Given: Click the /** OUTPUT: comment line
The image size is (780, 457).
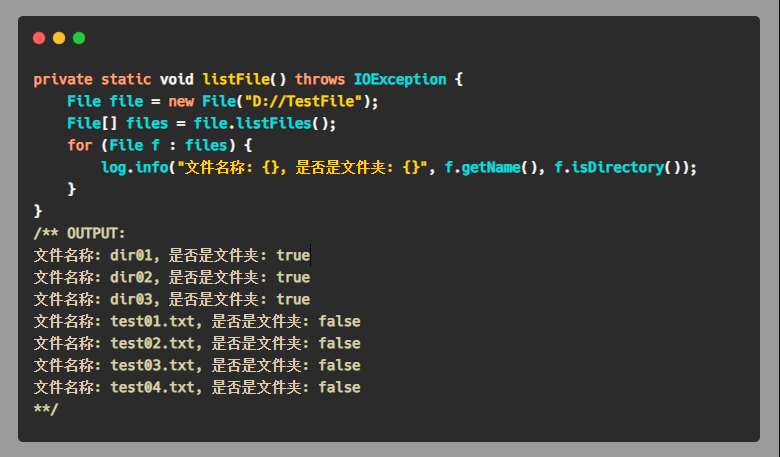Looking at the screenshot, I should coord(80,233).
